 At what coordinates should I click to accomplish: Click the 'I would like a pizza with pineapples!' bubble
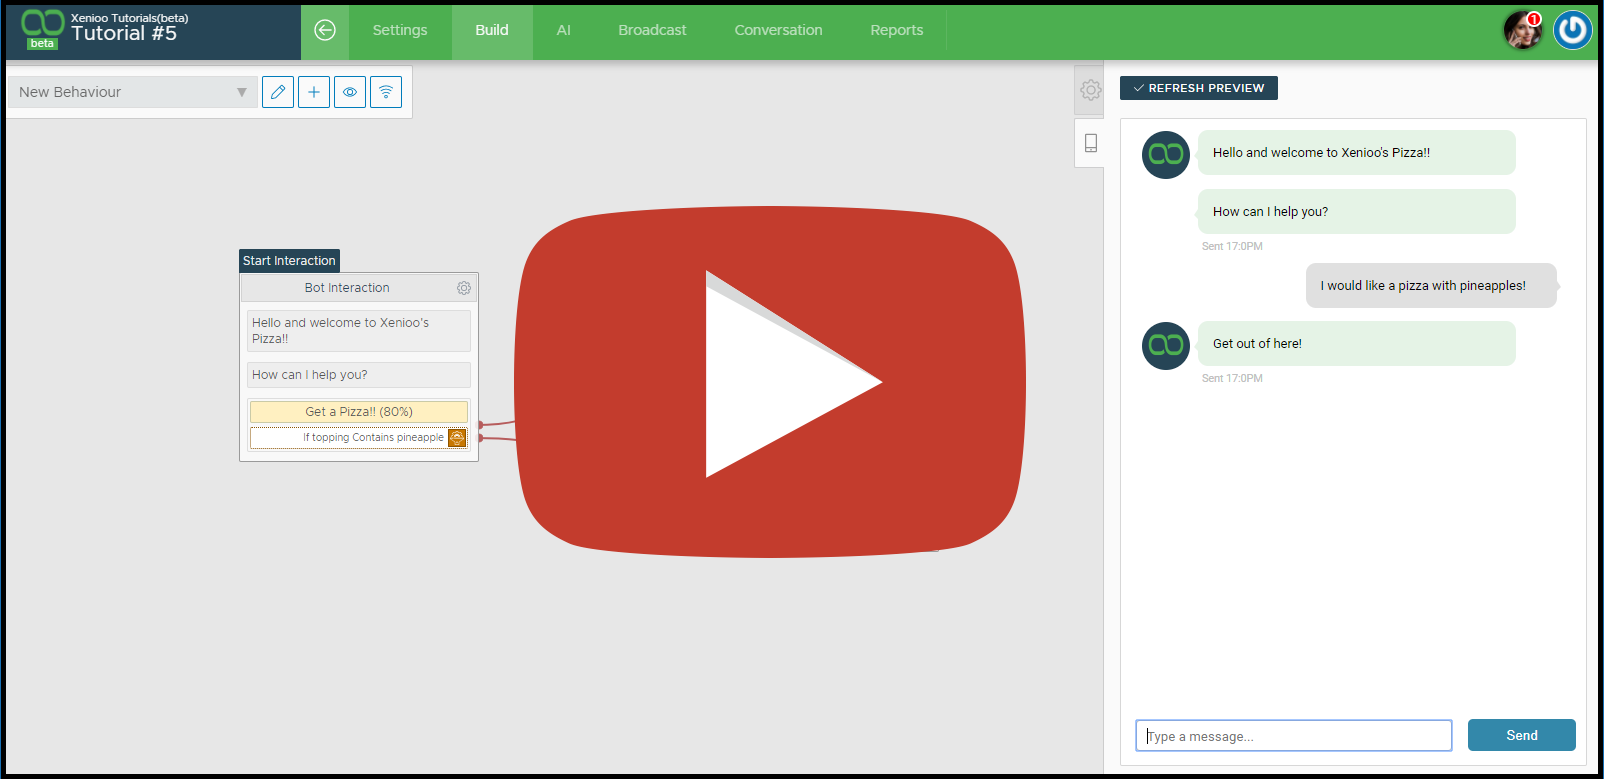(x=1431, y=286)
